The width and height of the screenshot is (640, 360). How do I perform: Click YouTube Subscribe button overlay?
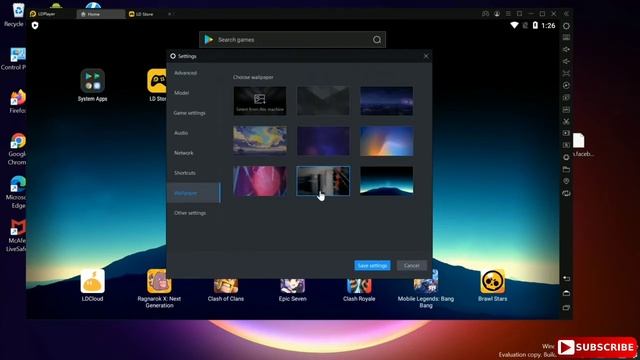[x=597, y=347]
